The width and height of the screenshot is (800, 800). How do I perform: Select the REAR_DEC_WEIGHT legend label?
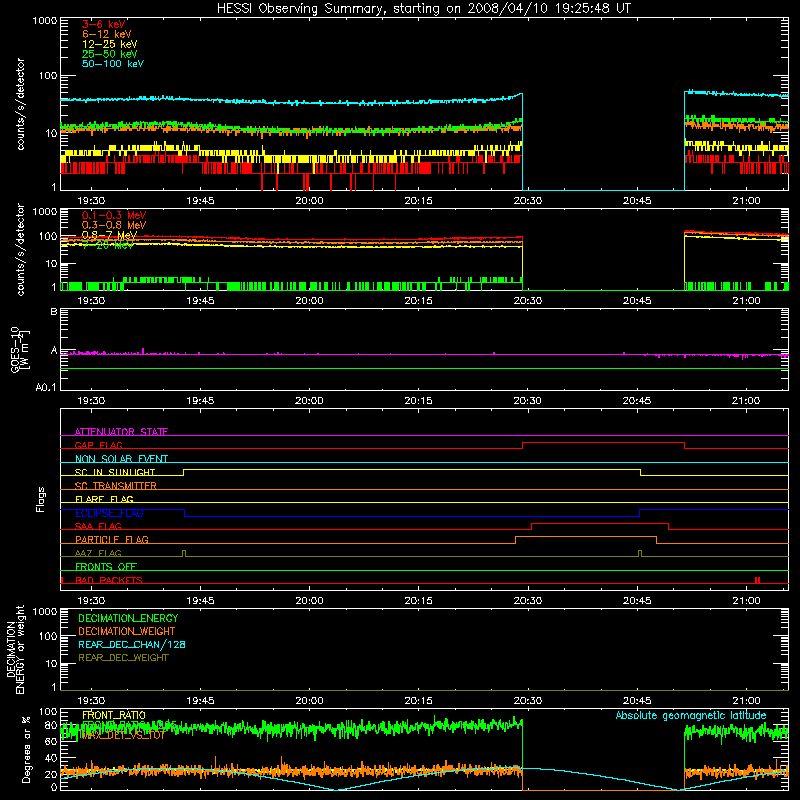[x=123, y=658]
